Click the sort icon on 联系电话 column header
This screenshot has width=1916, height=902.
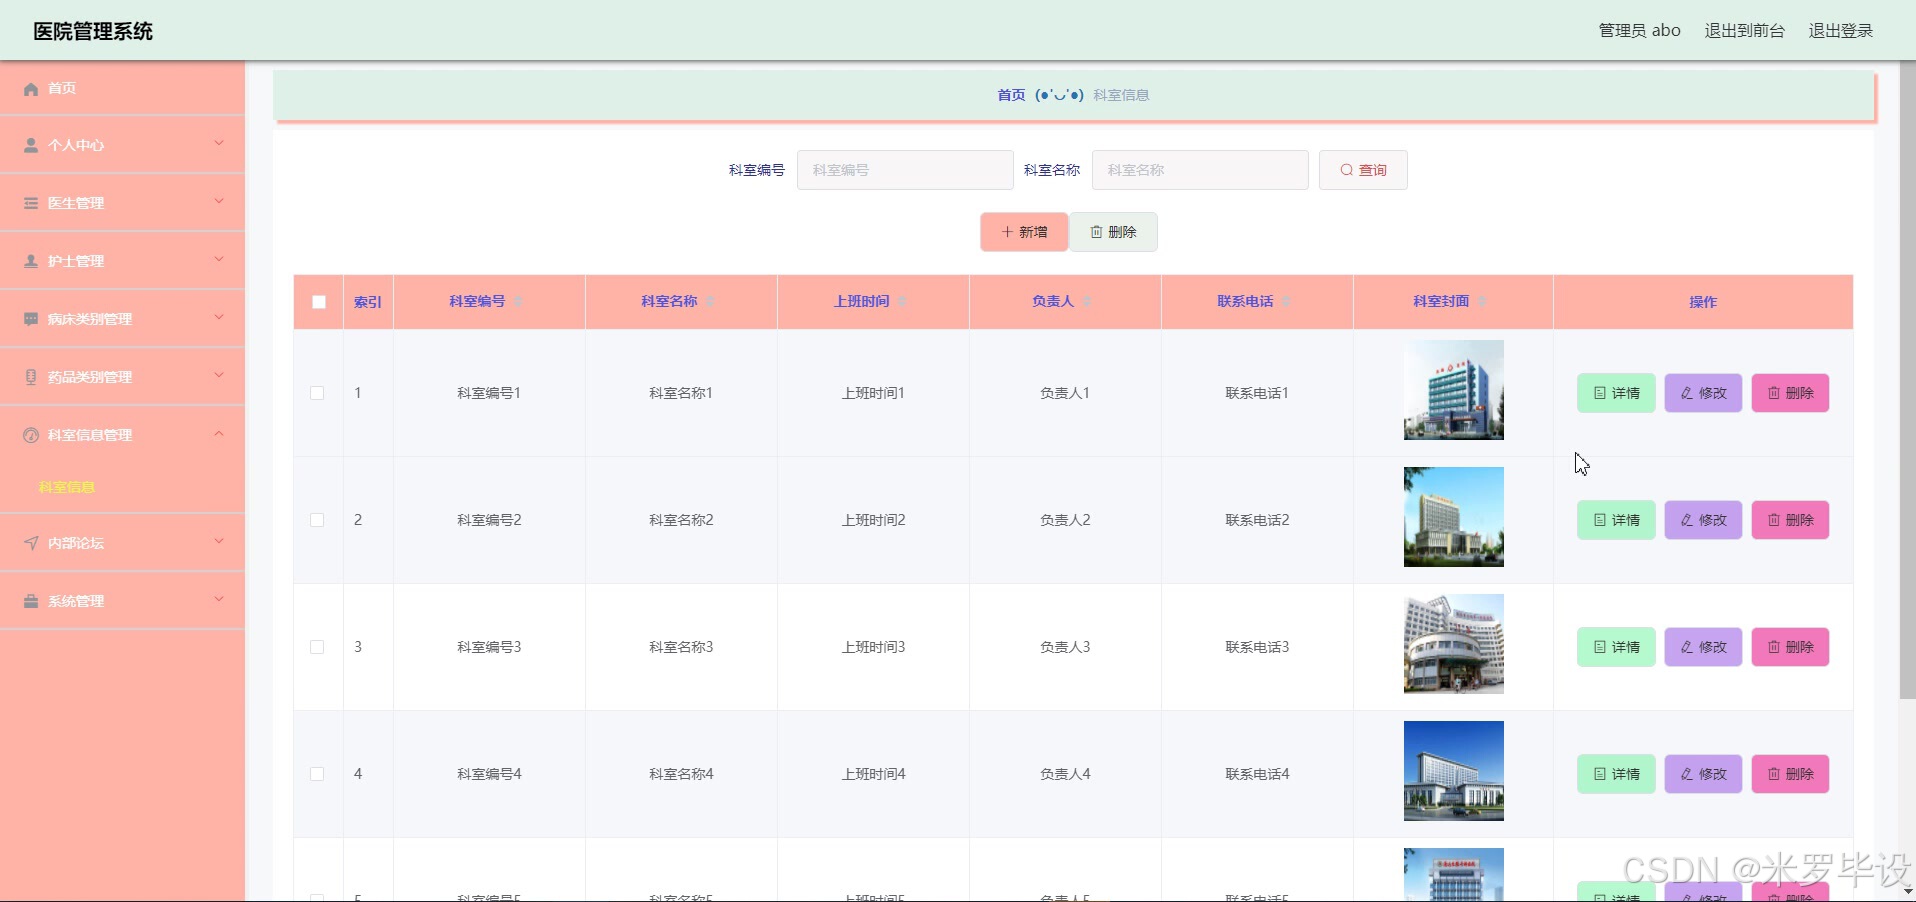[1286, 302]
